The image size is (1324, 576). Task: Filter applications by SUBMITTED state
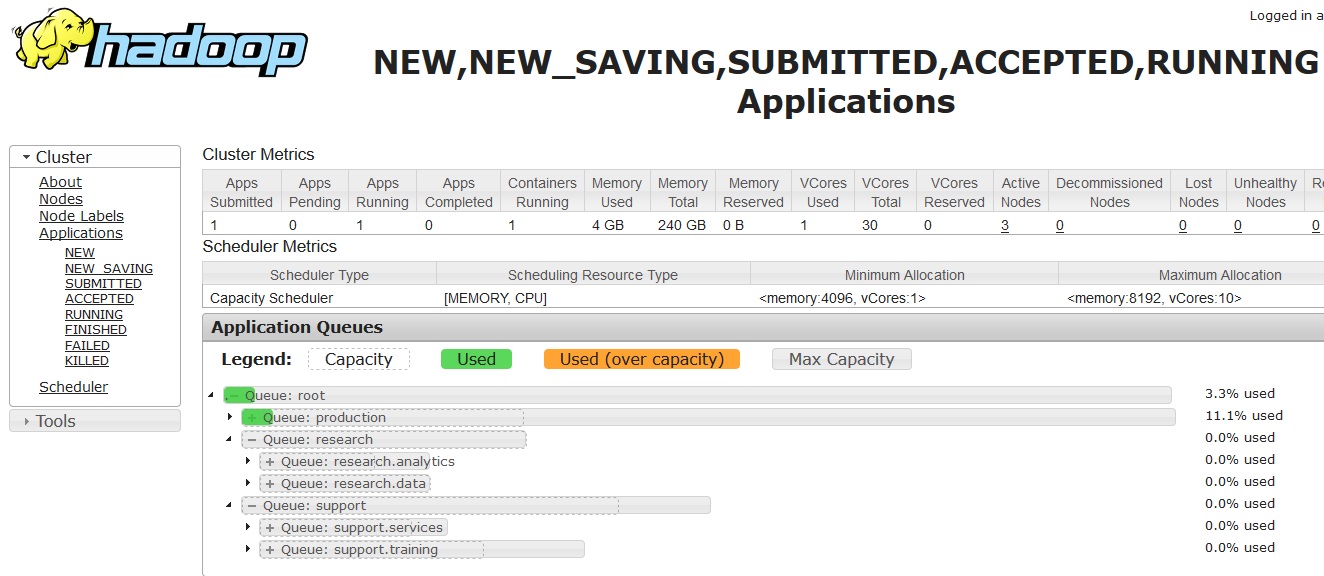[103, 284]
